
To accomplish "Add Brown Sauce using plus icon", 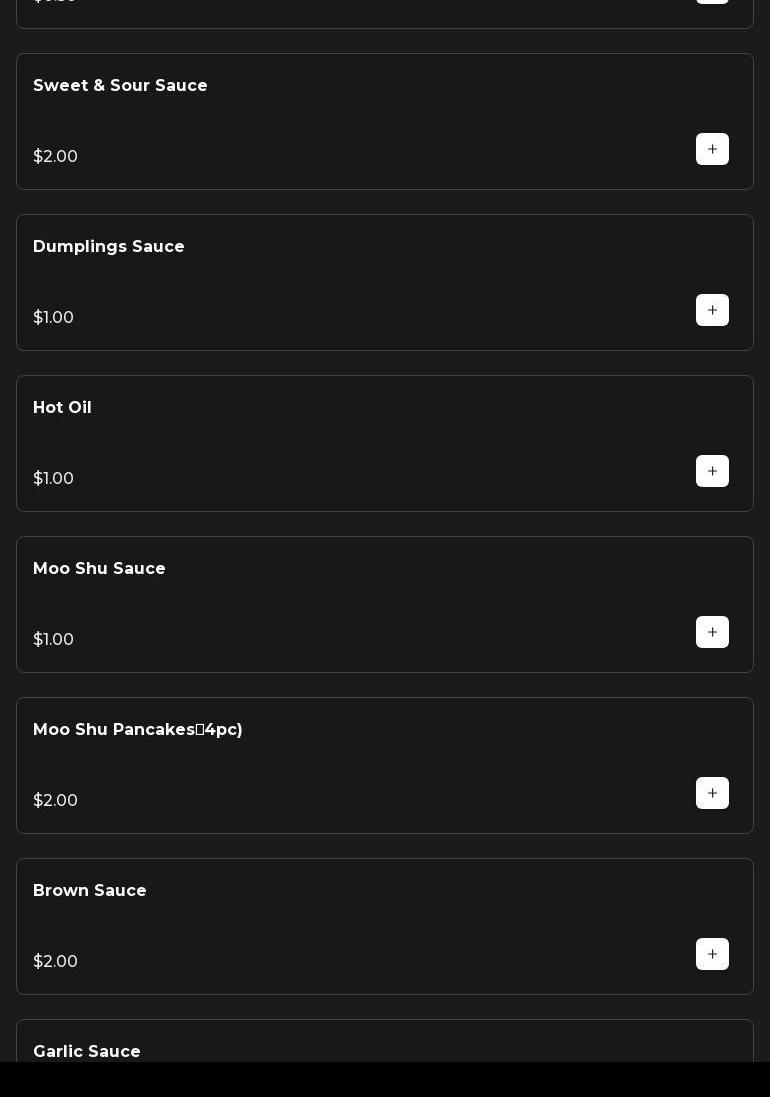I will click(x=712, y=954).
